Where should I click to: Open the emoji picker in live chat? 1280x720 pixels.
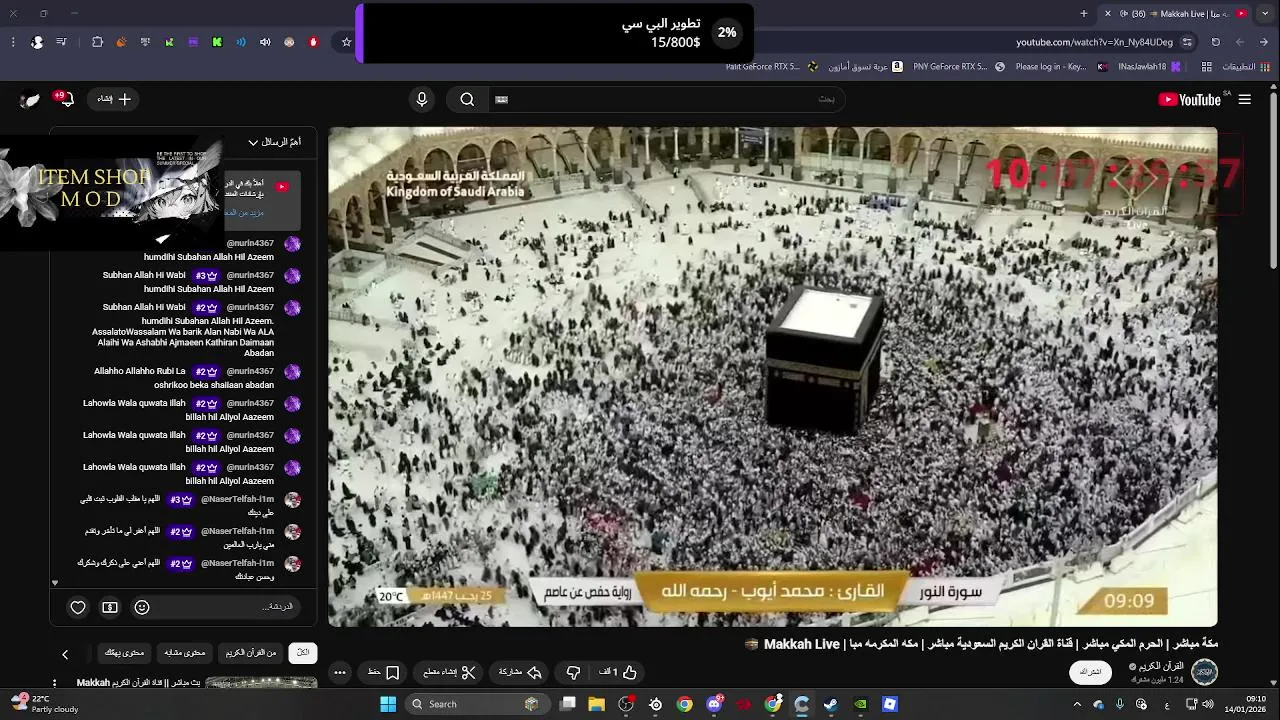pyautogui.click(x=142, y=607)
